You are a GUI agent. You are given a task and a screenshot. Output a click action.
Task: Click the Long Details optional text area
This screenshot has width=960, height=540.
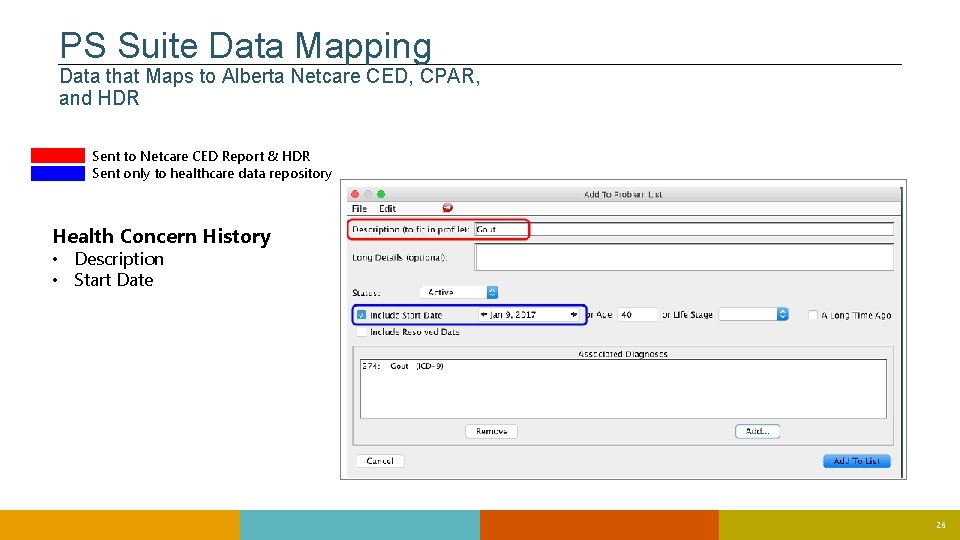click(x=684, y=257)
